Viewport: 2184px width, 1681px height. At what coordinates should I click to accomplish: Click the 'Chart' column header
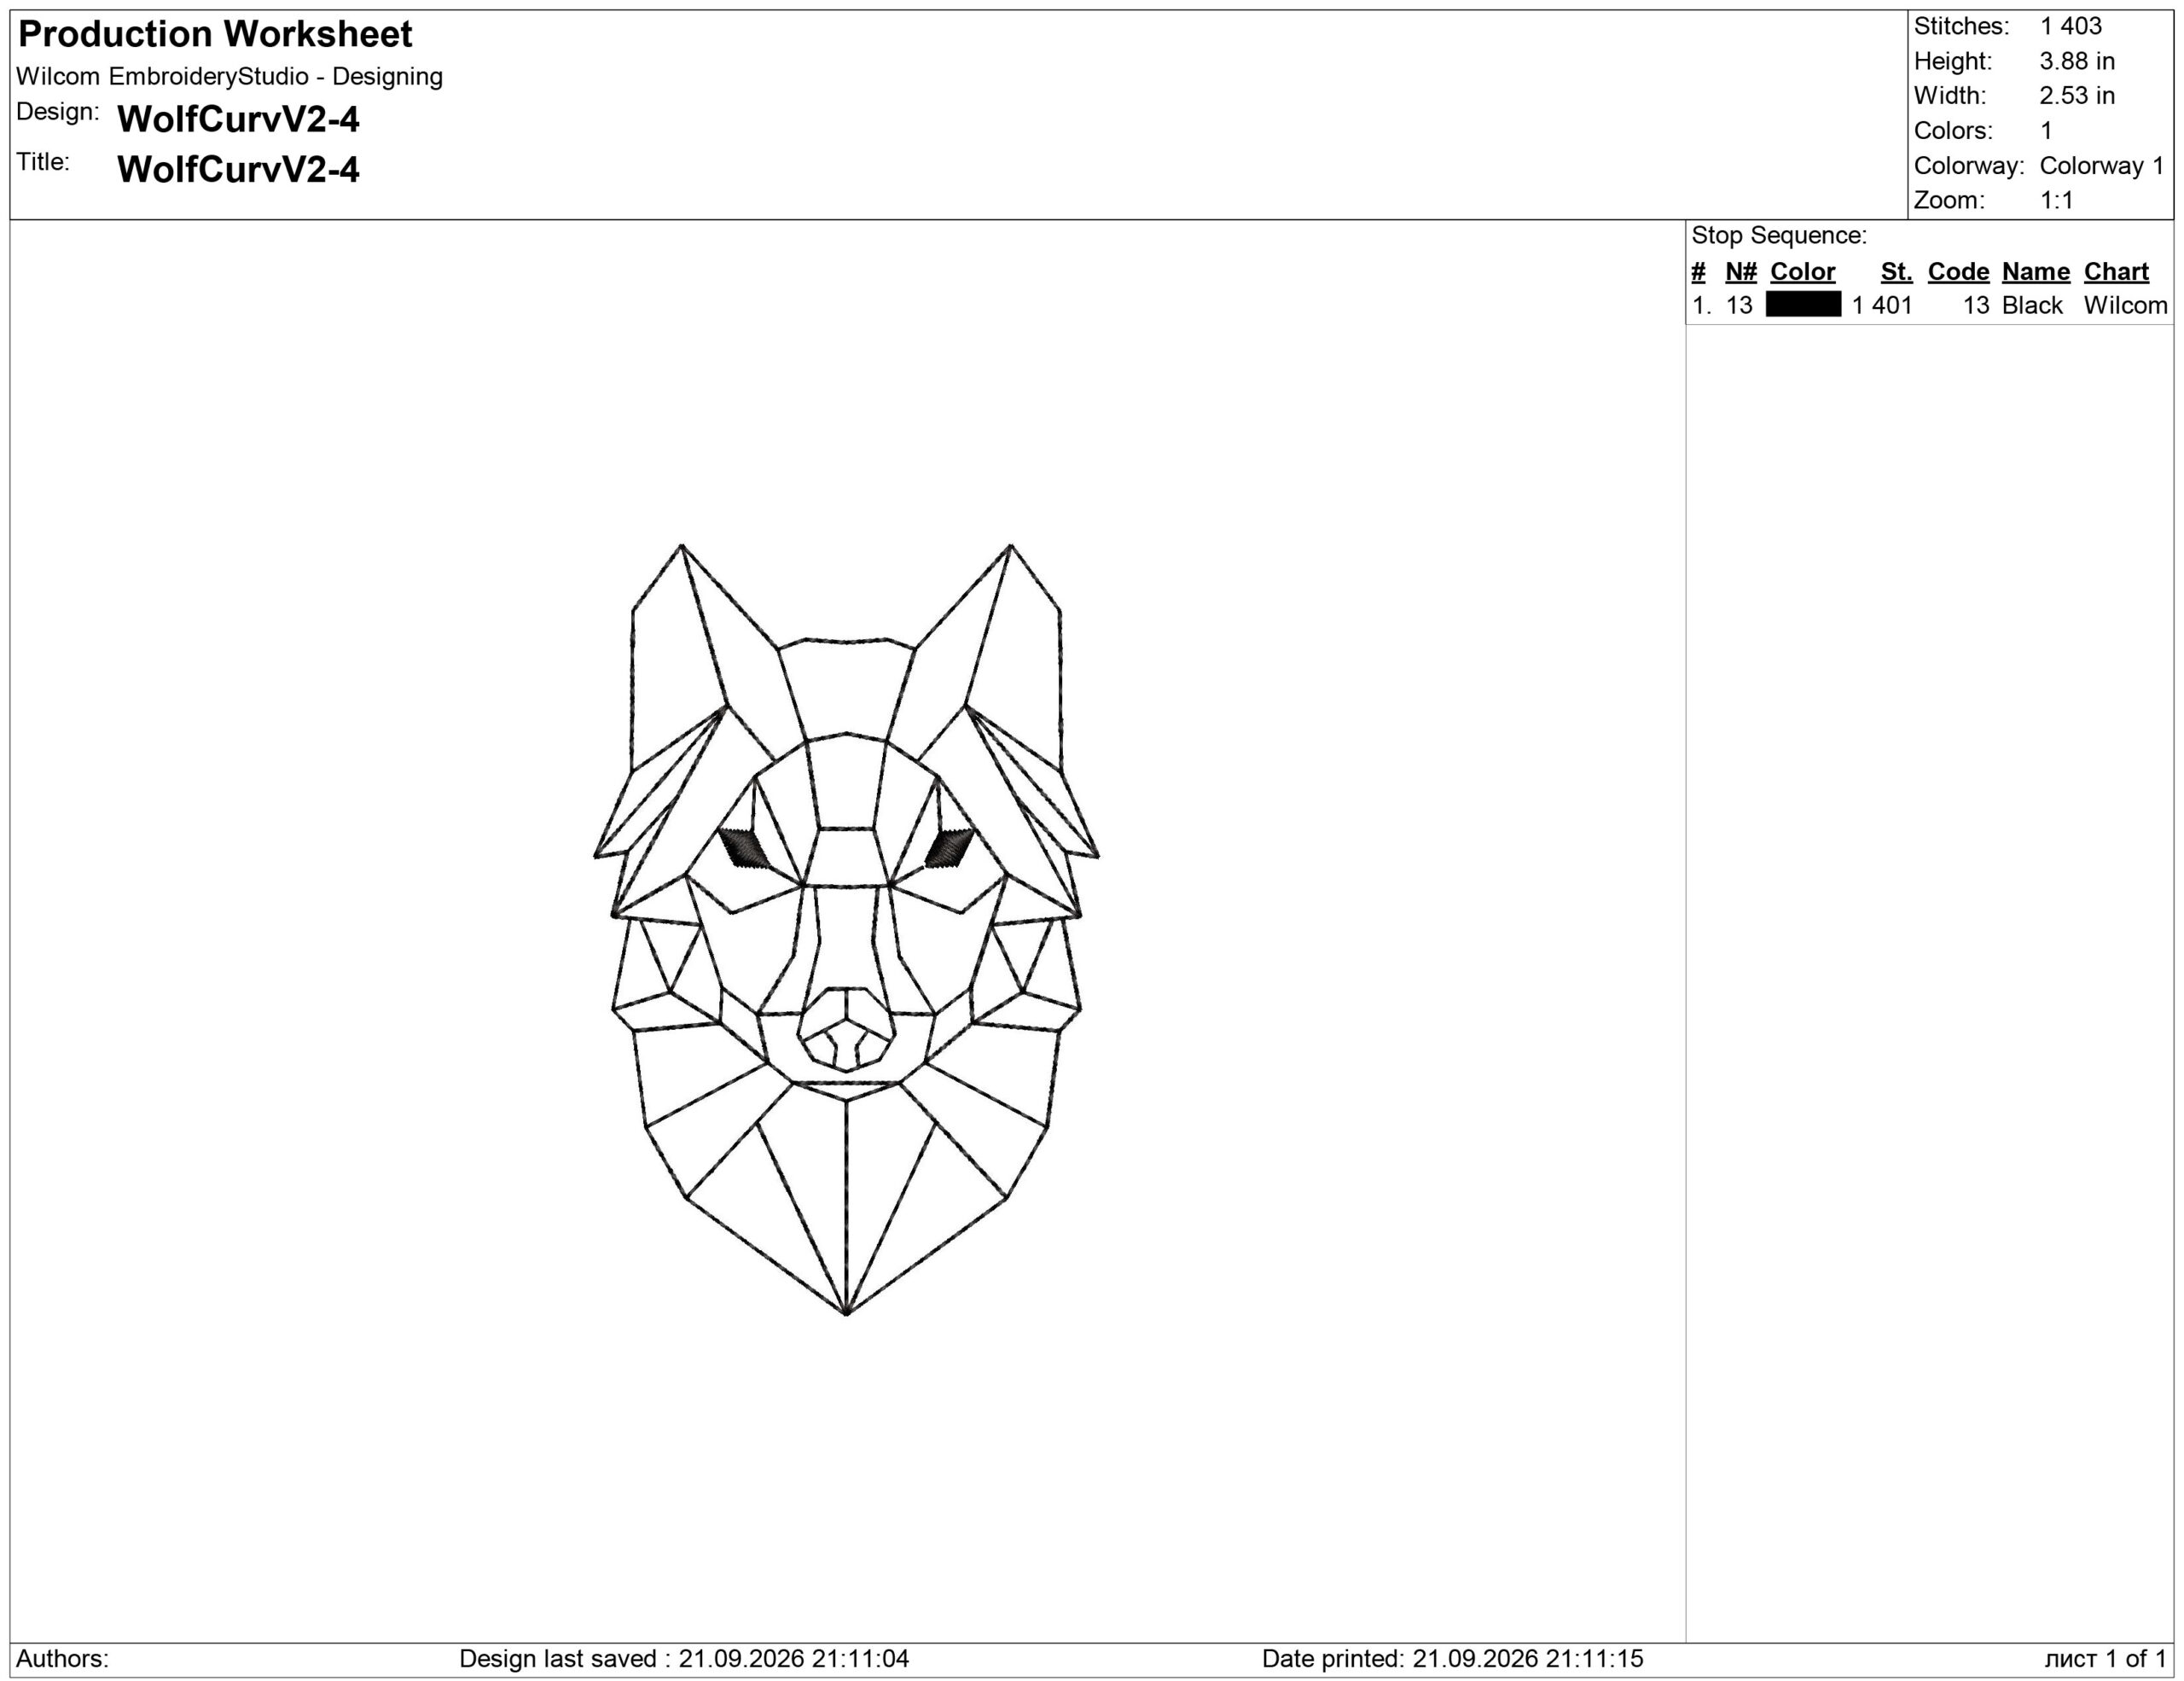(x=2116, y=272)
